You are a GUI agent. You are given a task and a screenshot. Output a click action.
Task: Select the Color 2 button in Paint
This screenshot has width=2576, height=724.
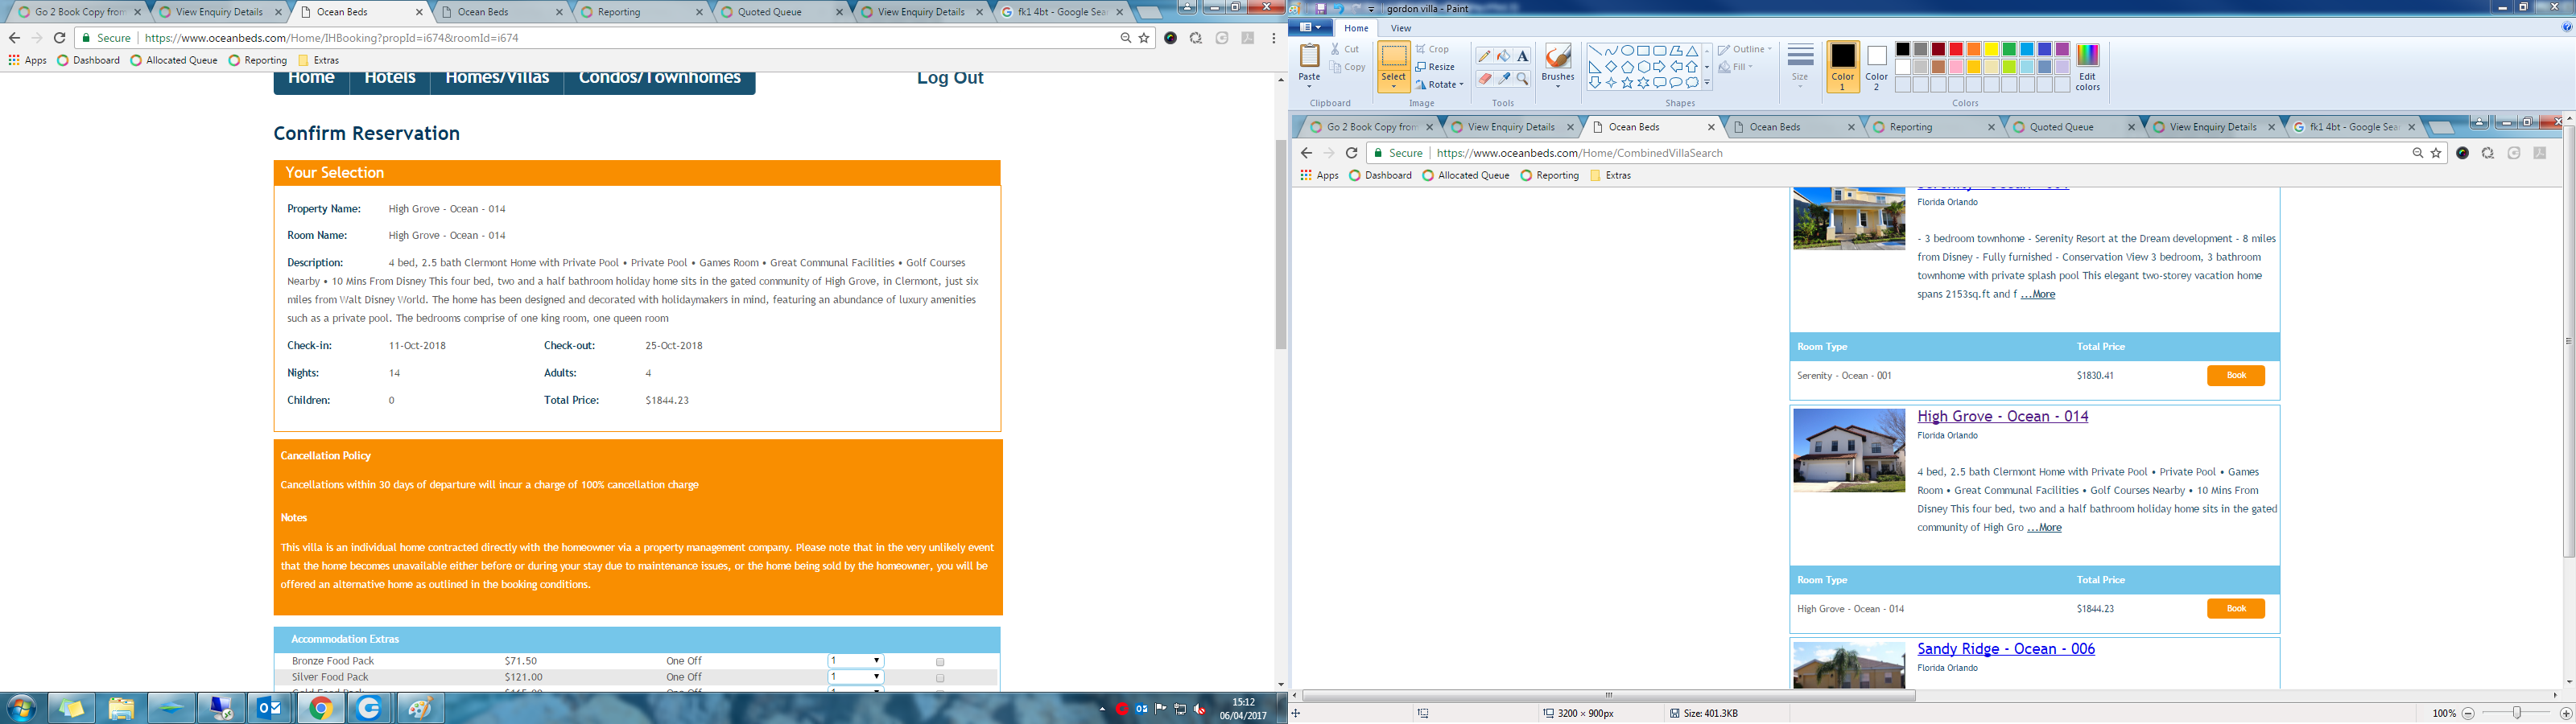click(x=1876, y=68)
